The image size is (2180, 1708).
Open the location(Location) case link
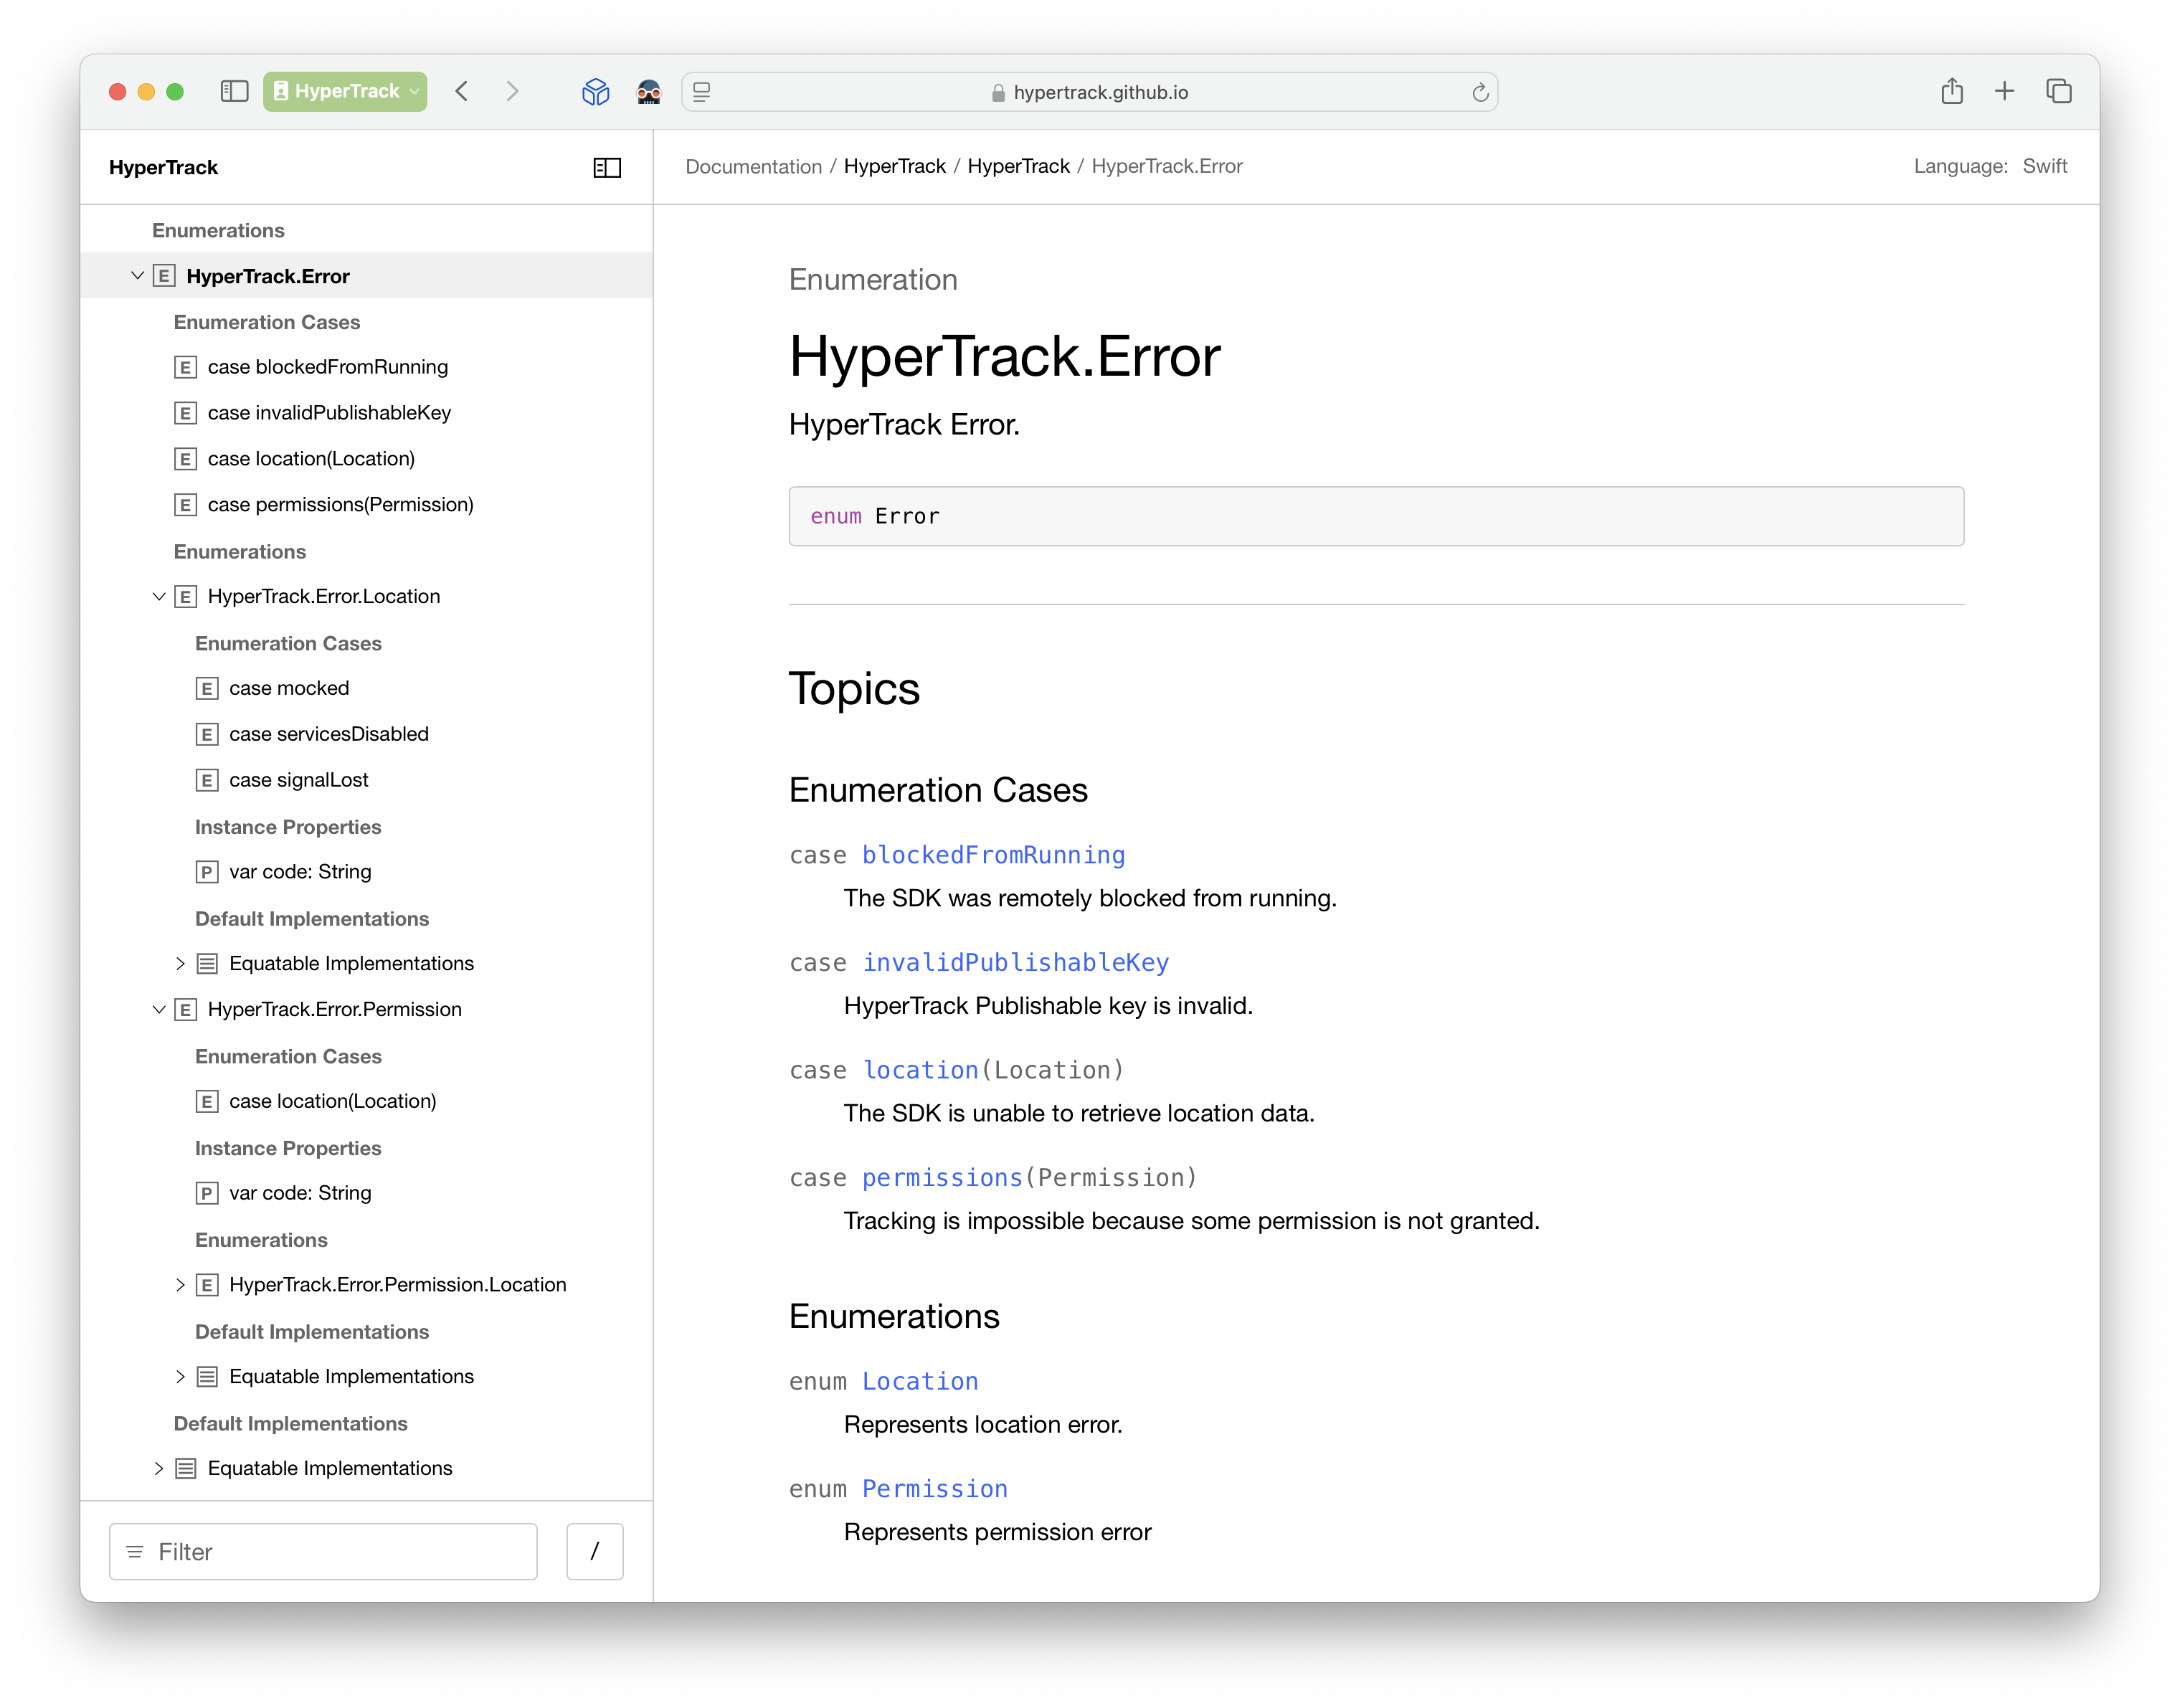coord(920,1070)
